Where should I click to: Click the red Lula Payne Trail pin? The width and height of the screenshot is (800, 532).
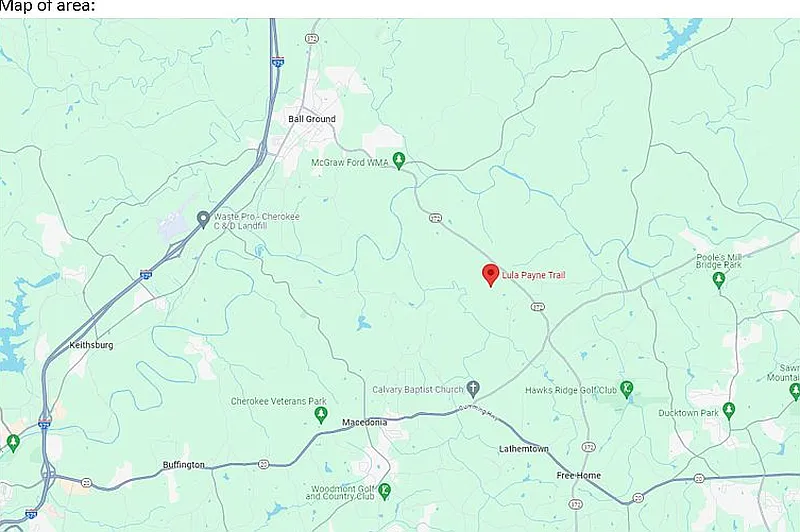click(x=490, y=275)
